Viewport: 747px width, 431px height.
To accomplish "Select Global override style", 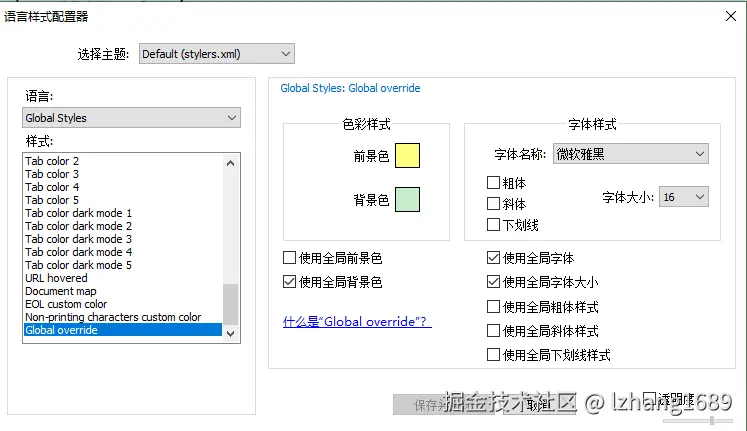I will point(123,330).
